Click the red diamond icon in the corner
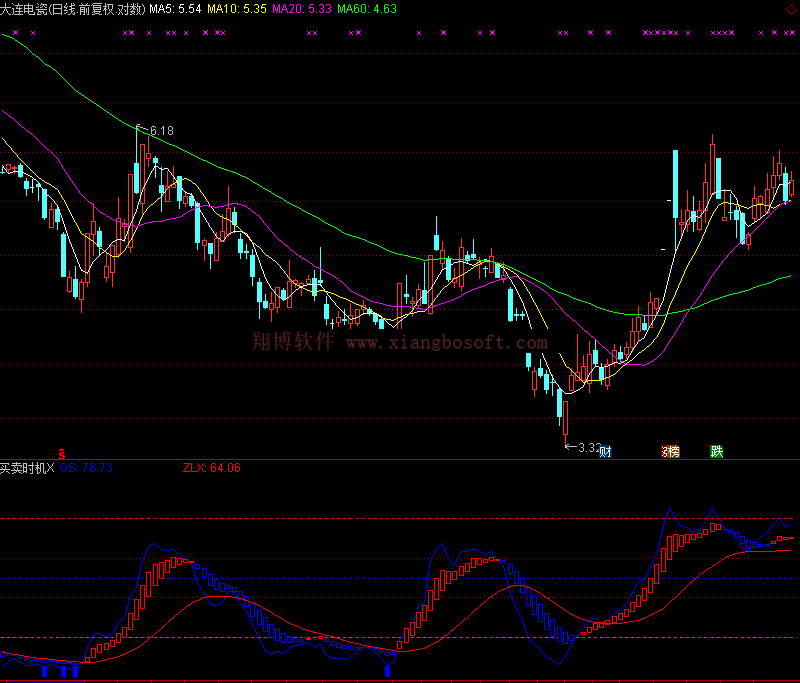 click(x=791, y=10)
